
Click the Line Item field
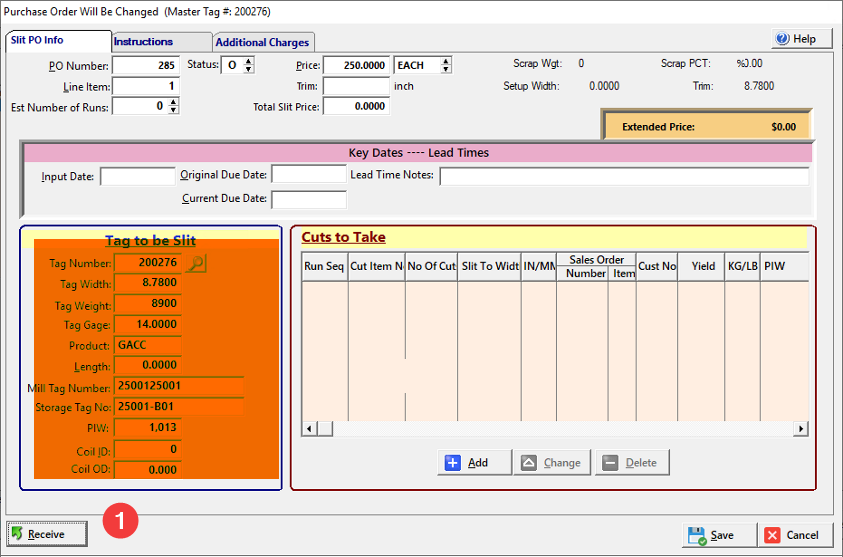tap(146, 86)
